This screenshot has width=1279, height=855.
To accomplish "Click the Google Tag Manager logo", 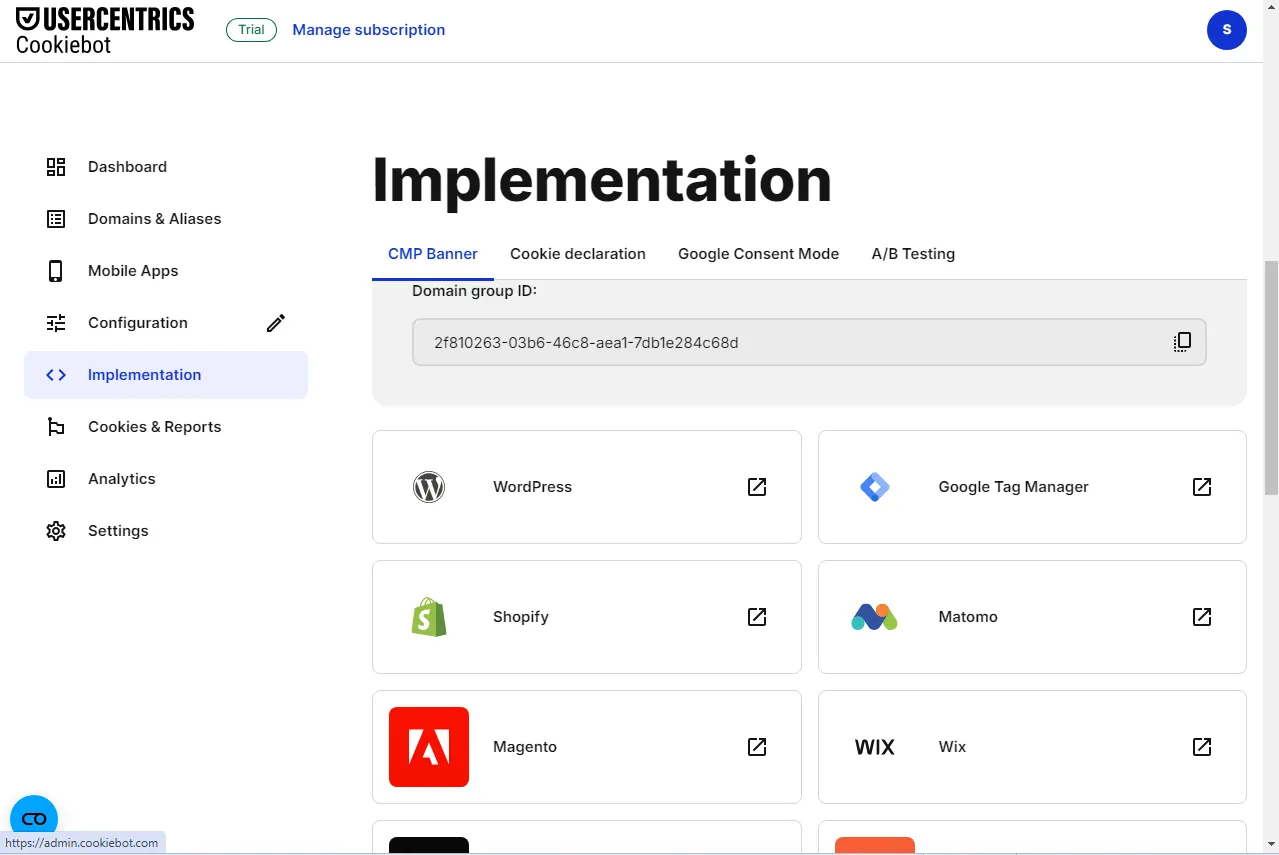I will [875, 487].
